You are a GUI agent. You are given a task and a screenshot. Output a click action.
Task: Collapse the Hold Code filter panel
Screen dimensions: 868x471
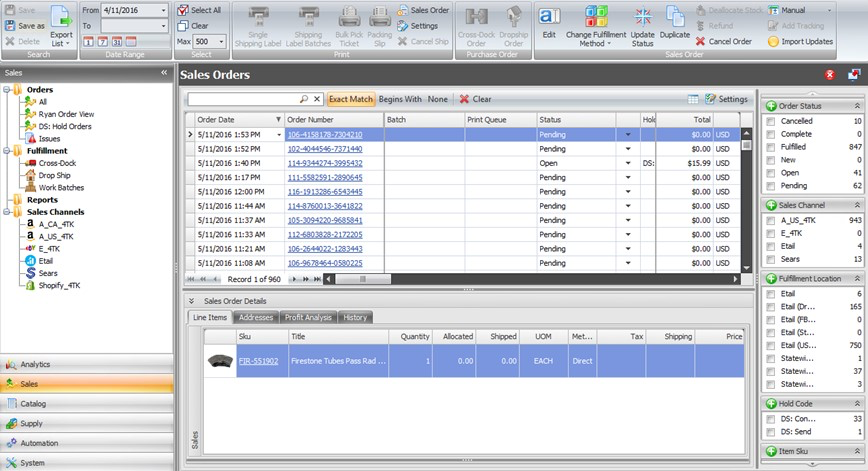pos(857,404)
